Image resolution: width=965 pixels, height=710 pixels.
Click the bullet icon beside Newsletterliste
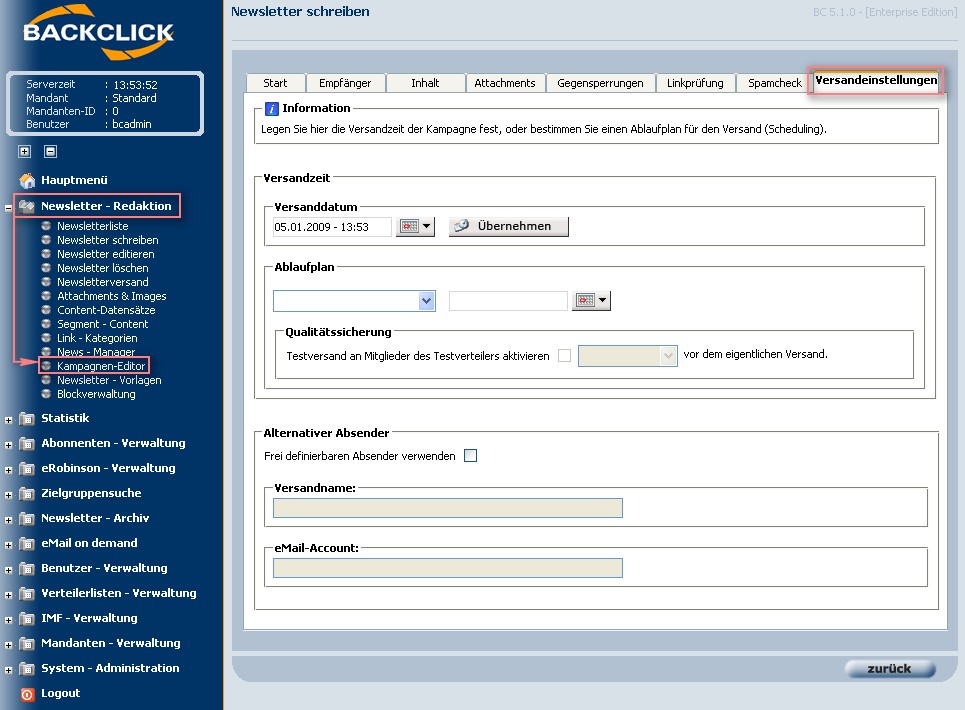(x=46, y=225)
